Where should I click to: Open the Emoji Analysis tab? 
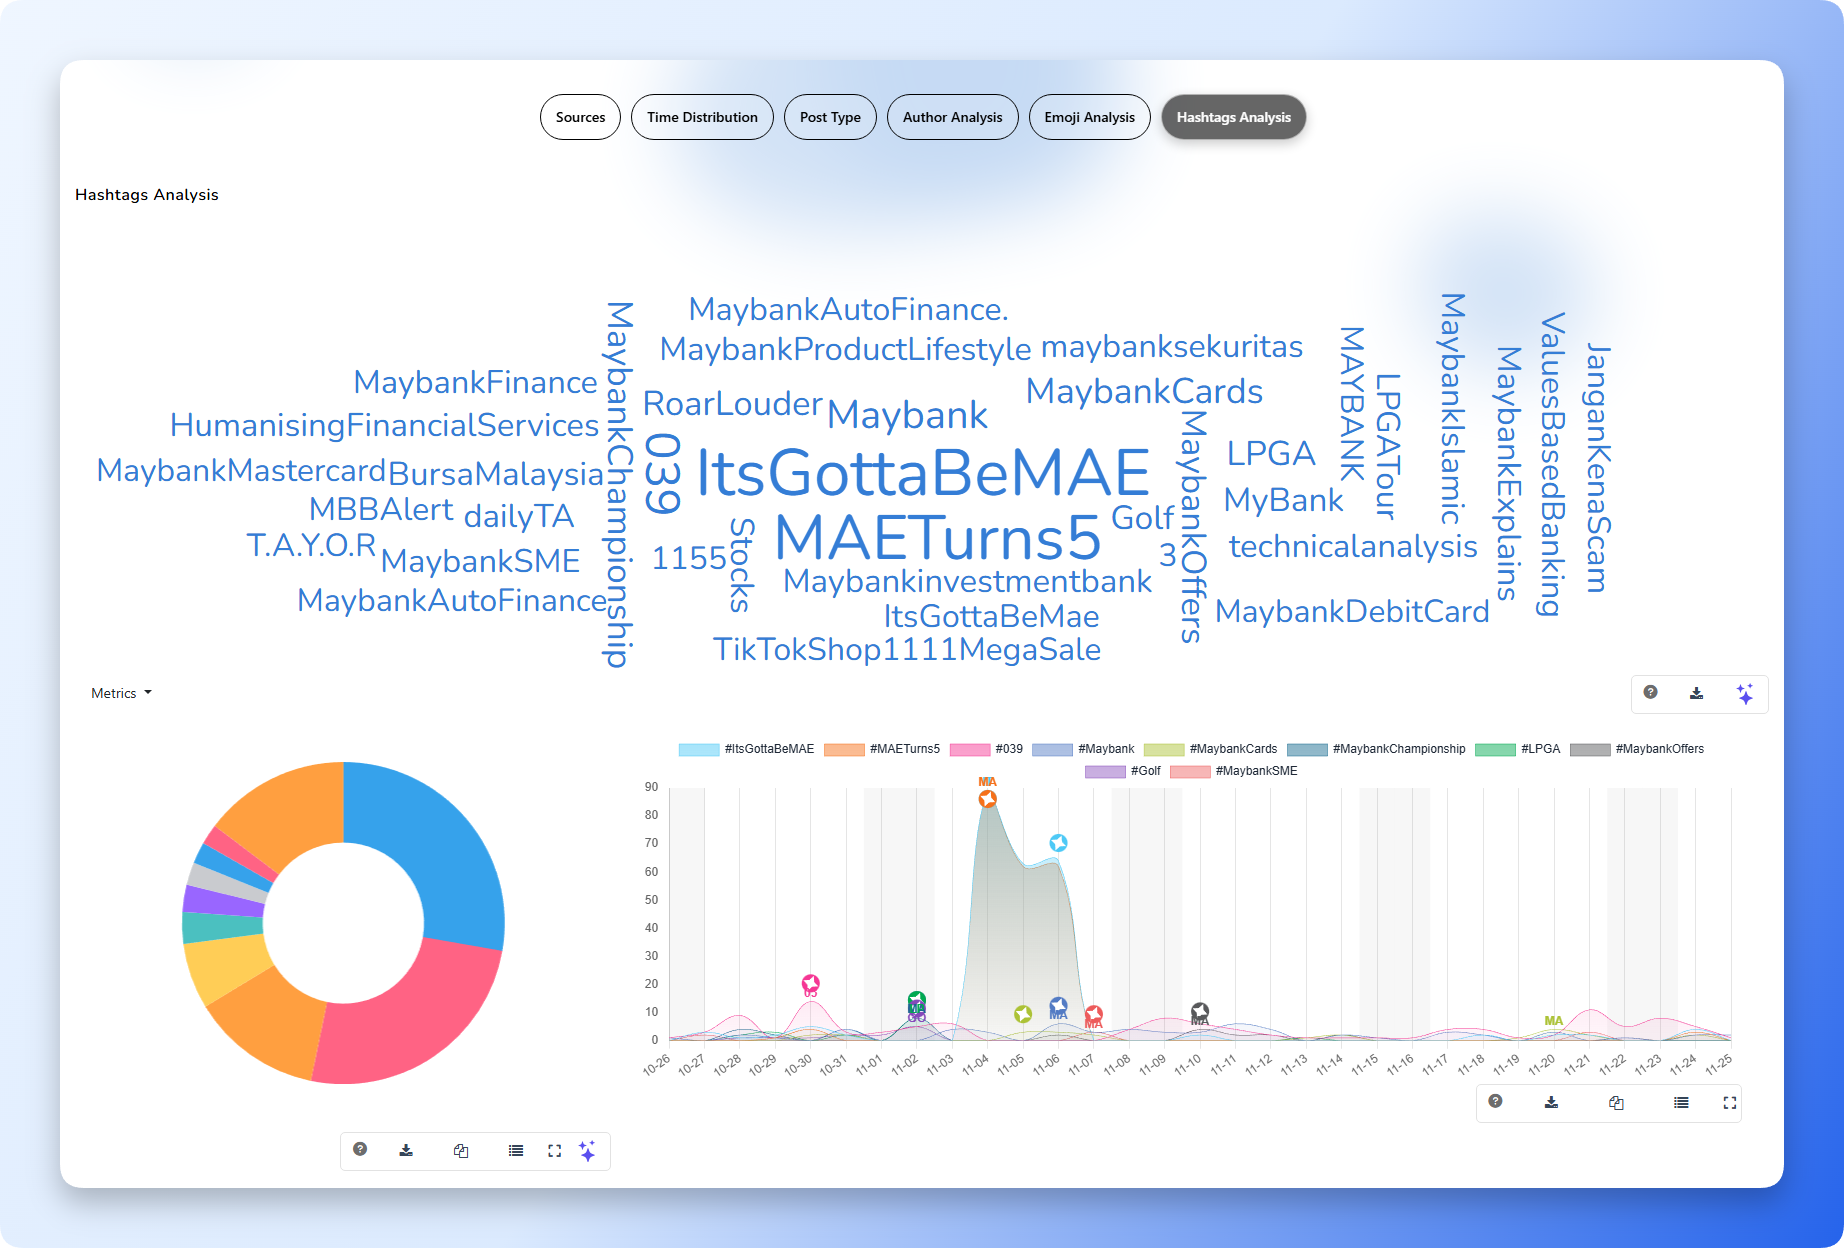coord(1089,117)
